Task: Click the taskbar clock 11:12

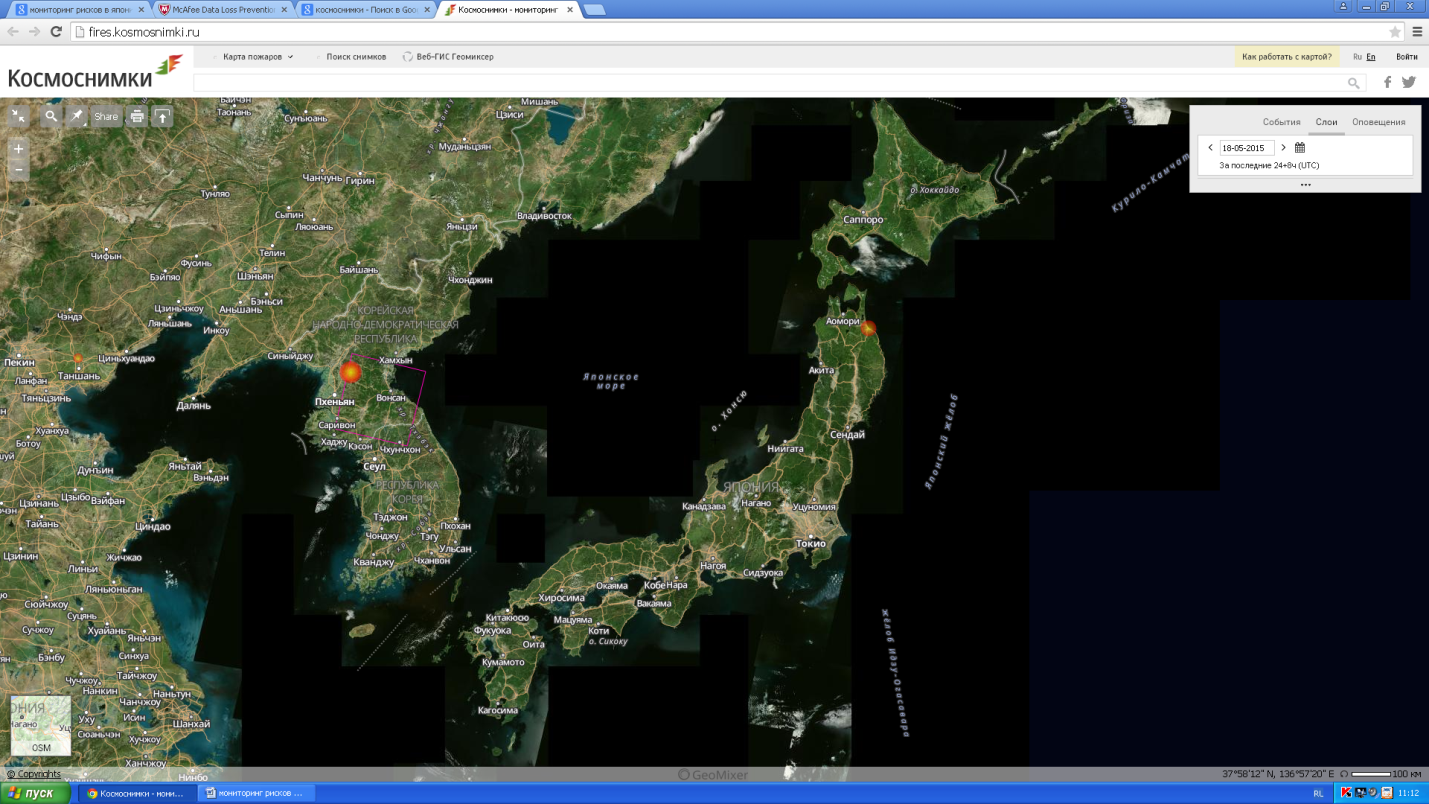Action: tap(1408, 793)
